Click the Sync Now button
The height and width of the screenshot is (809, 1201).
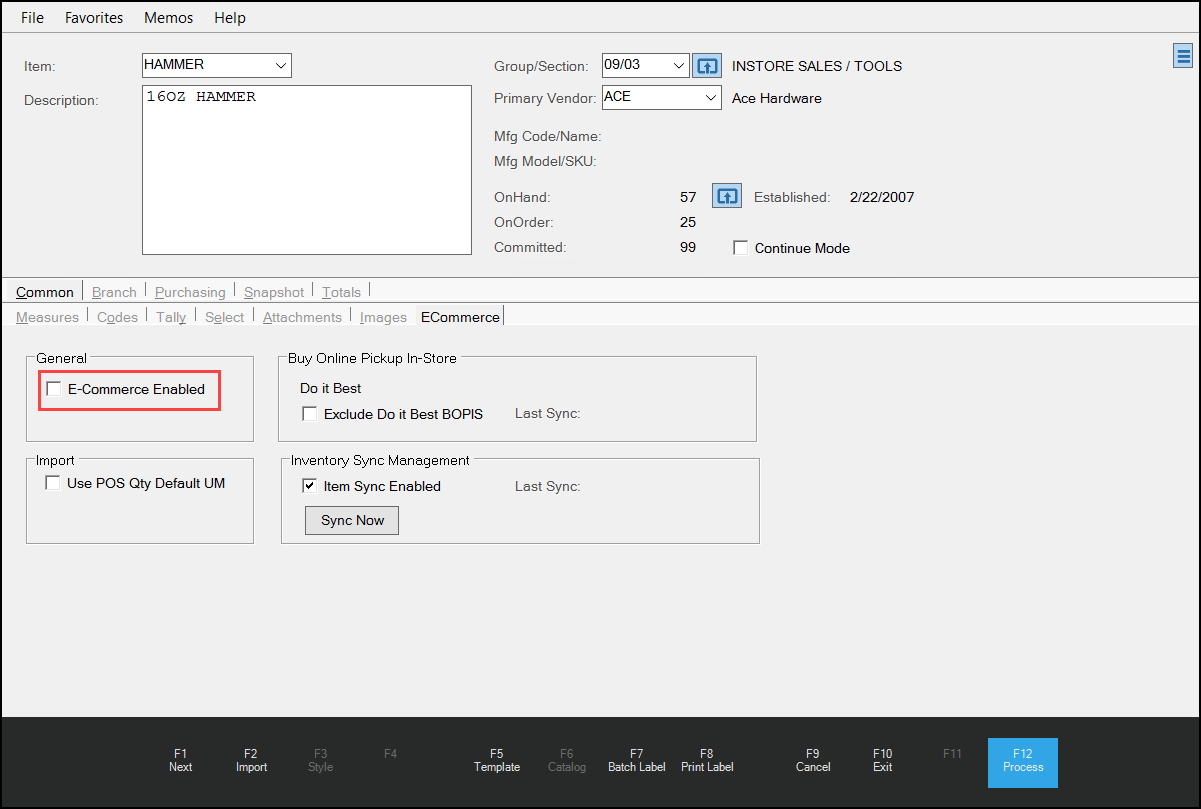[352, 521]
